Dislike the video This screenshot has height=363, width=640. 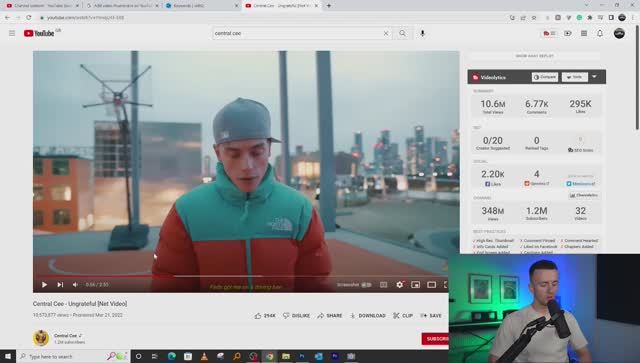pyautogui.click(x=297, y=316)
